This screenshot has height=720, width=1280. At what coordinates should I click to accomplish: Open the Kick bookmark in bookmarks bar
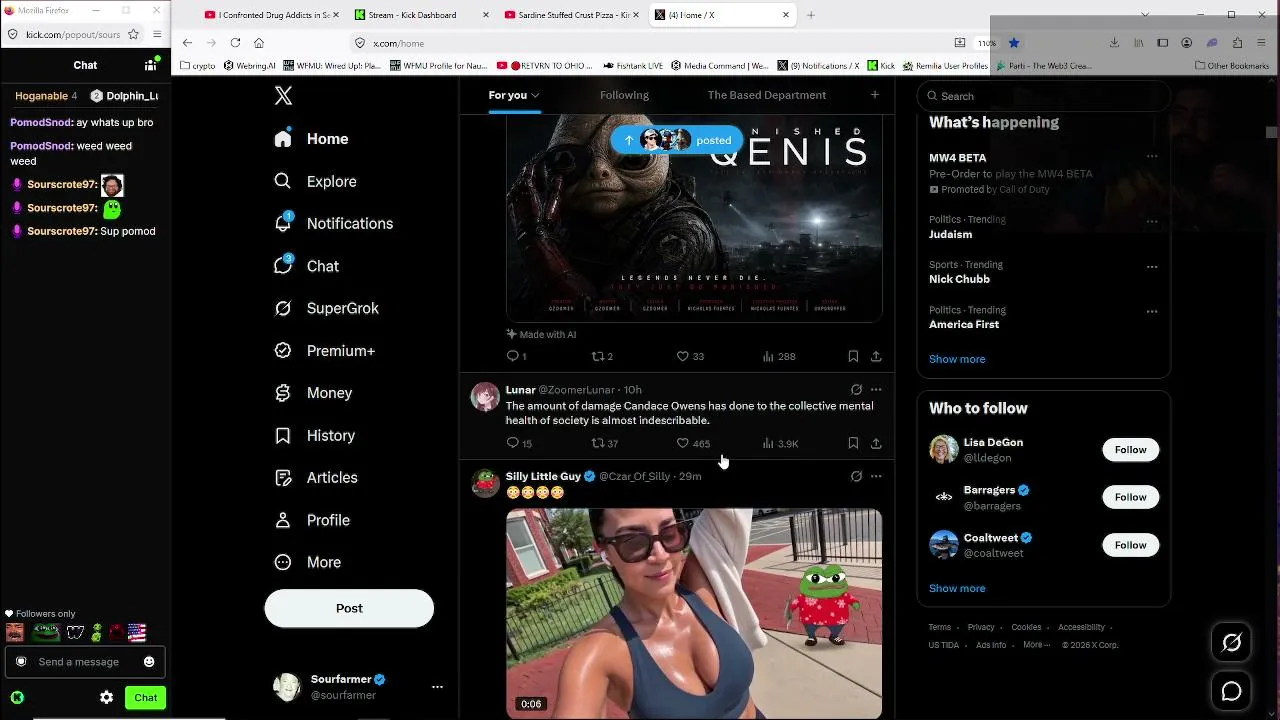coord(880,66)
